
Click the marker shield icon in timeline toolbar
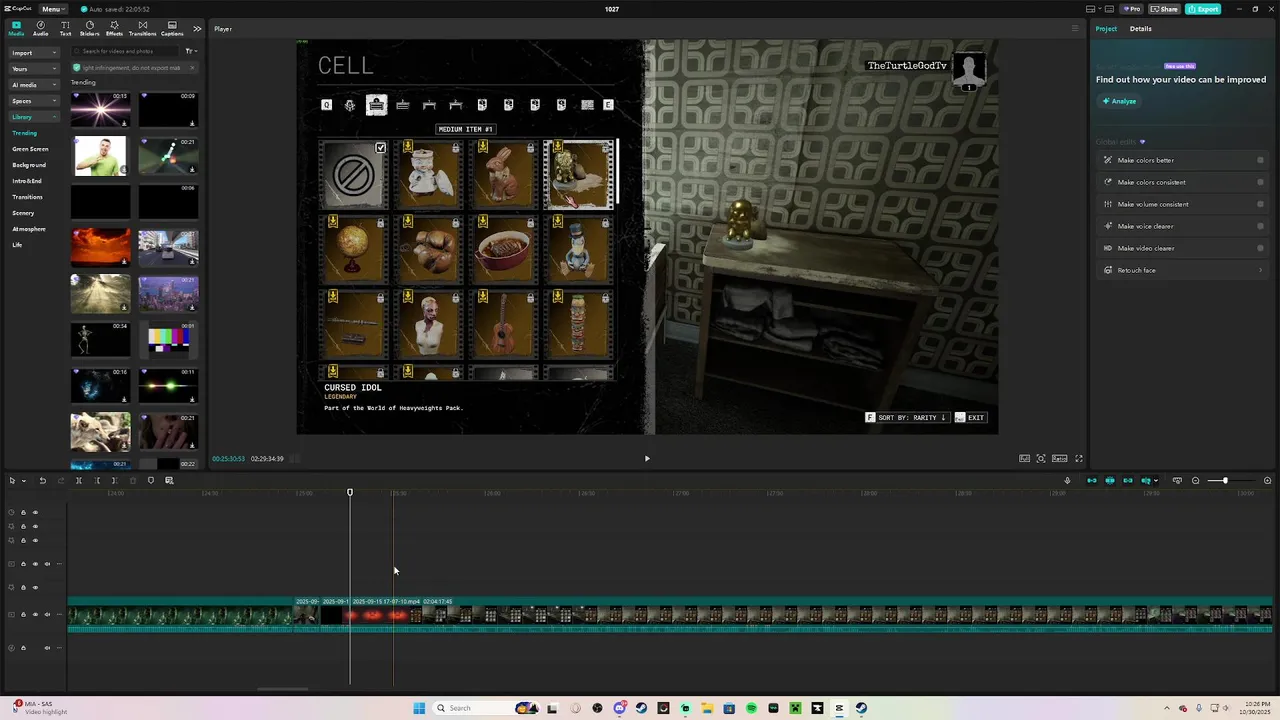(x=151, y=481)
